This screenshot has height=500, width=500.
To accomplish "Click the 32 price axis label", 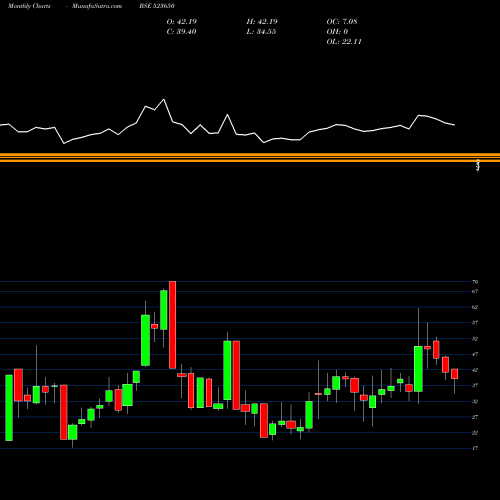I will (x=475, y=402).
